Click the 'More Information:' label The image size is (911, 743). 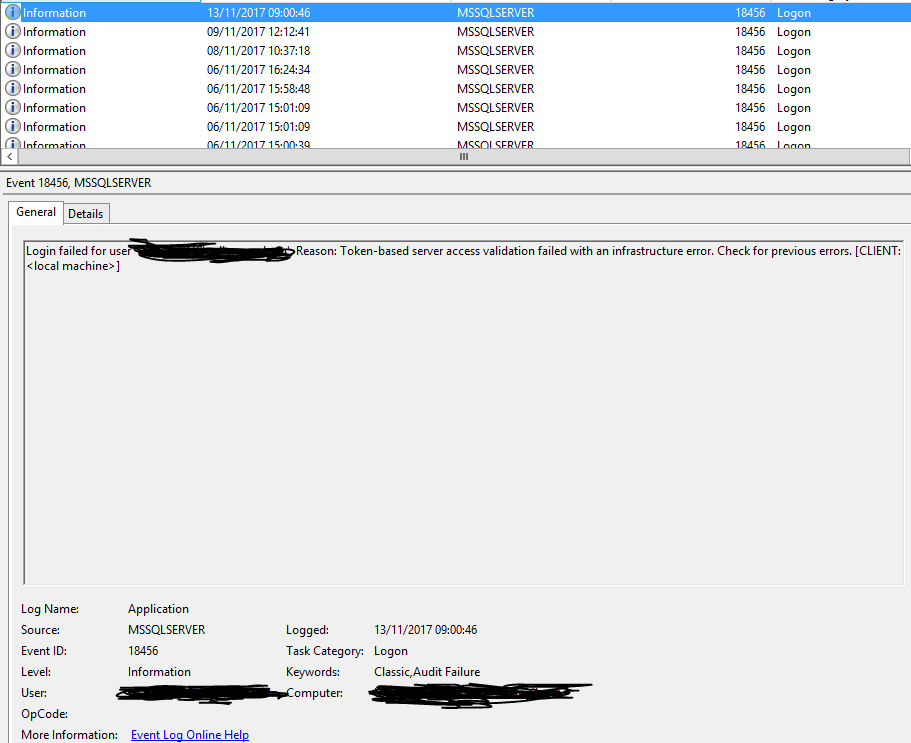[x=69, y=735]
